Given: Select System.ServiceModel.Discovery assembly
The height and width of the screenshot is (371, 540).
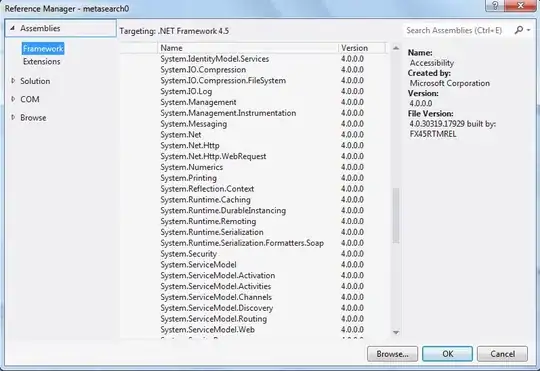Looking at the screenshot, I should (255, 308).
